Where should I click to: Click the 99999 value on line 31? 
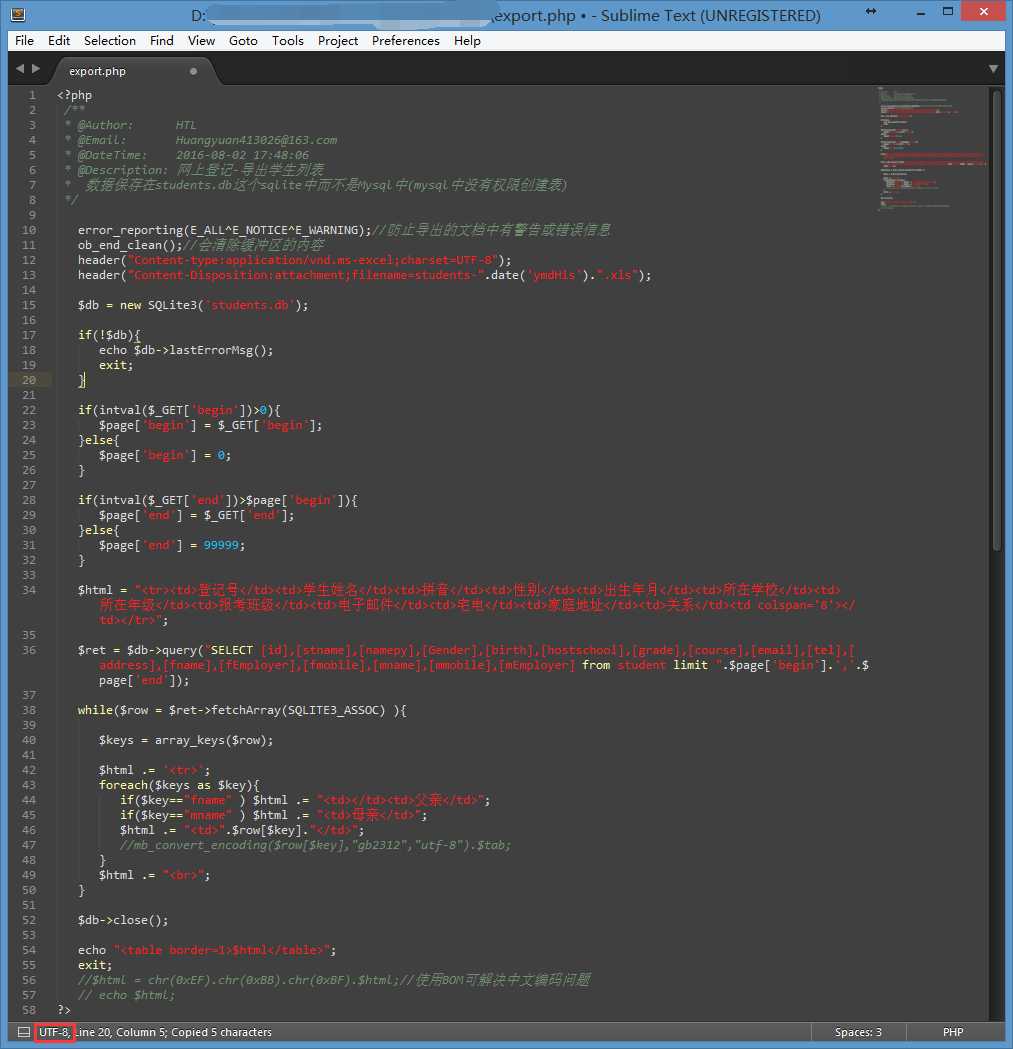click(221, 545)
